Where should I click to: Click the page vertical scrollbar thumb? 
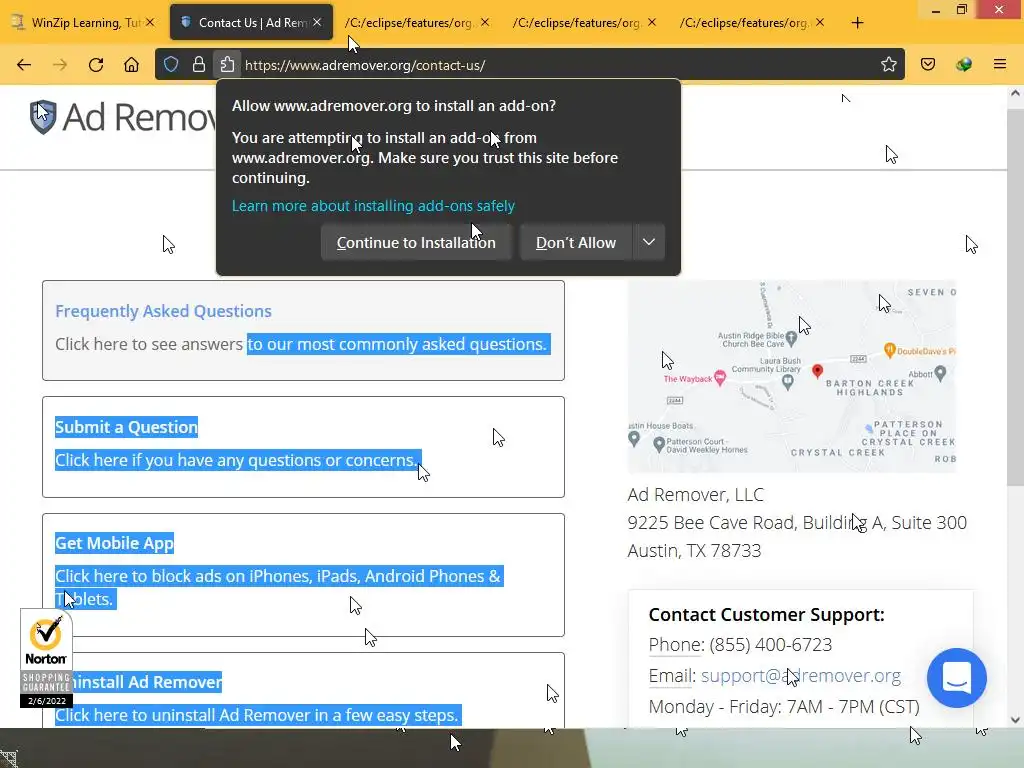click(x=1015, y=297)
